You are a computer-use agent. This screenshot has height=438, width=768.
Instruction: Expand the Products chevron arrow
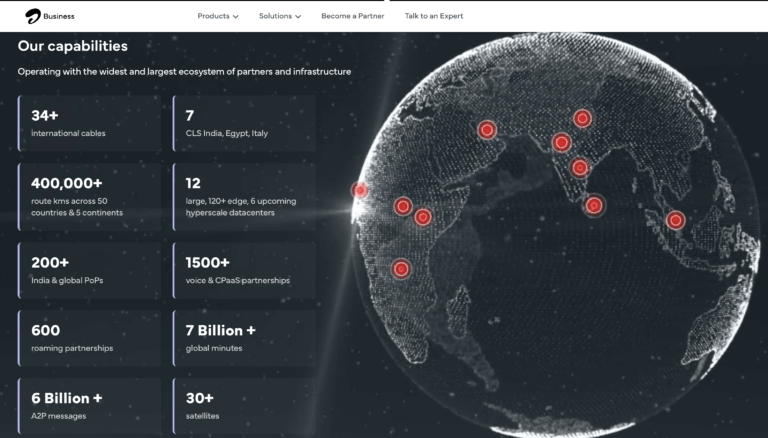236,17
